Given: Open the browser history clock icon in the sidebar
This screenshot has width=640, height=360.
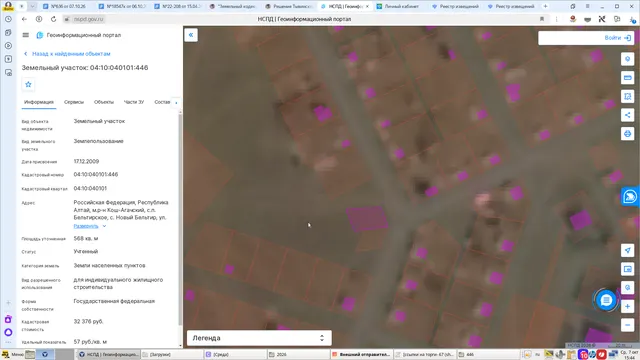Looking at the screenshot, I should [x=8, y=19].
